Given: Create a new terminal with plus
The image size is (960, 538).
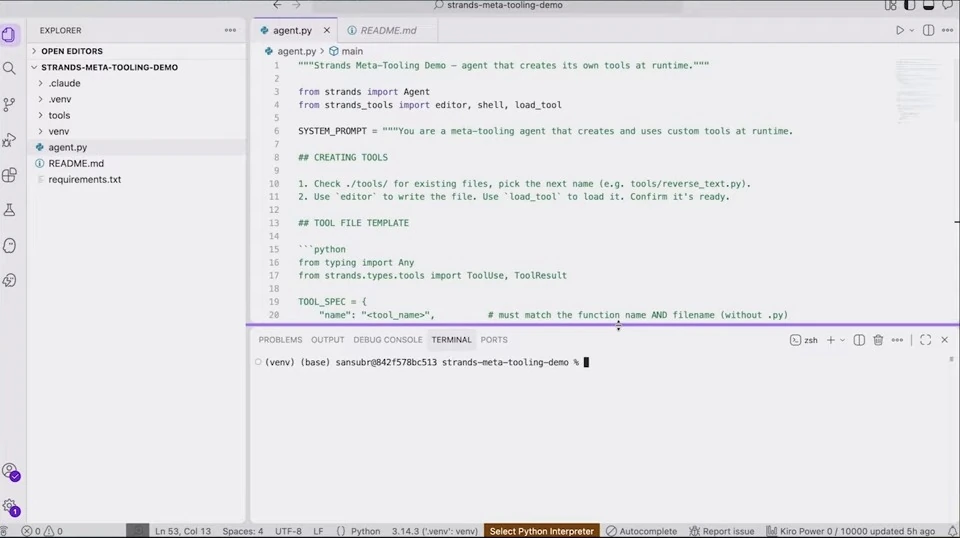Looking at the screenshot, I should tap(831, 340).
